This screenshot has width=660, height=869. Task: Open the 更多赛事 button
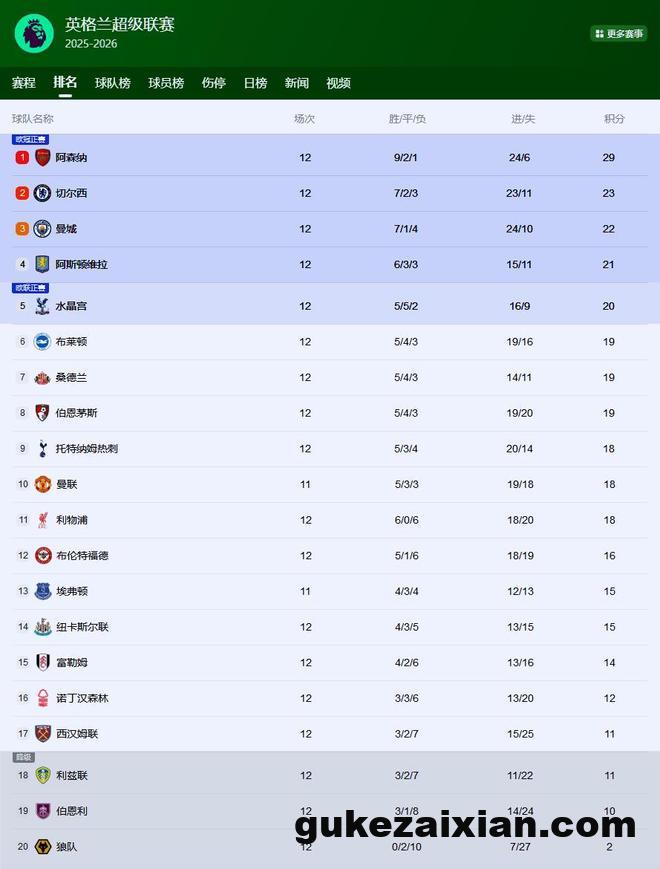coord(619,34)
